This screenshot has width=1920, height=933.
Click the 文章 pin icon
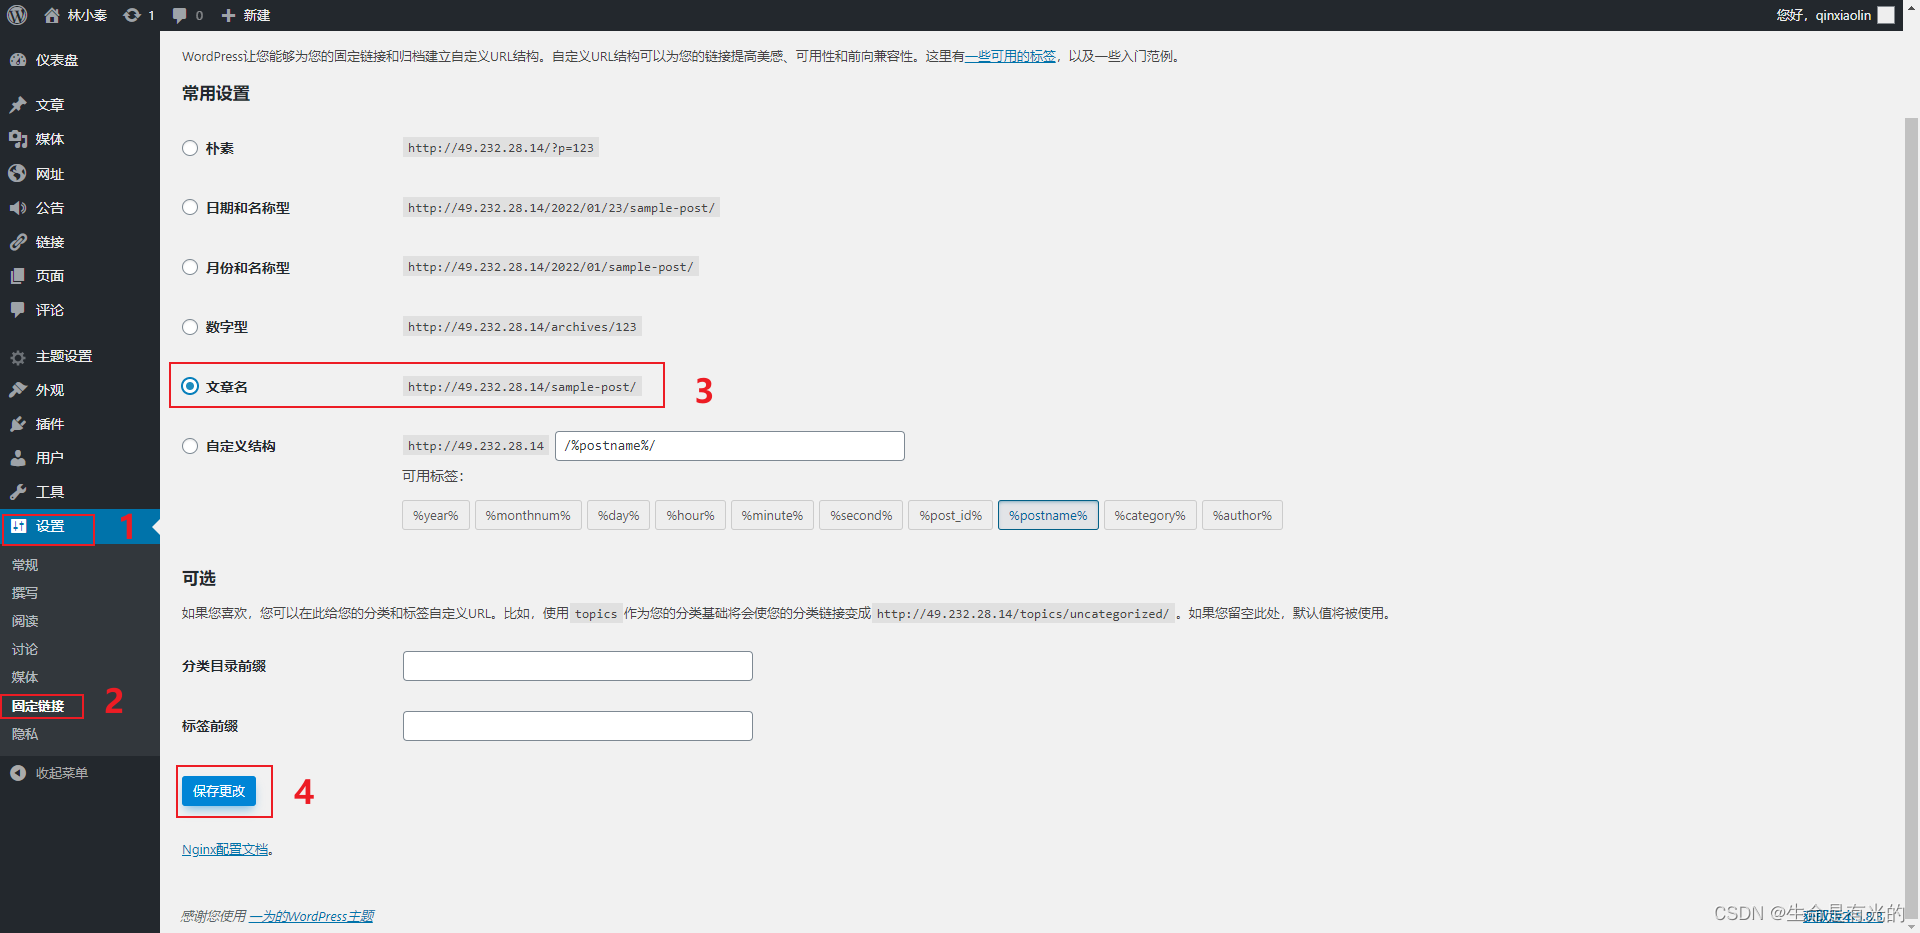pyautogui.click(x=18, y=105)
